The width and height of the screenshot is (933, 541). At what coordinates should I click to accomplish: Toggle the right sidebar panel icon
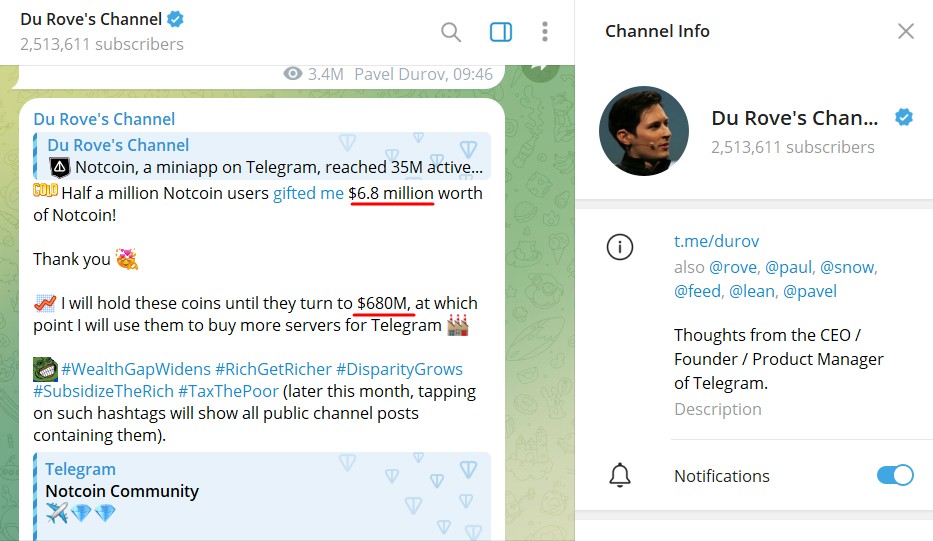501,32
